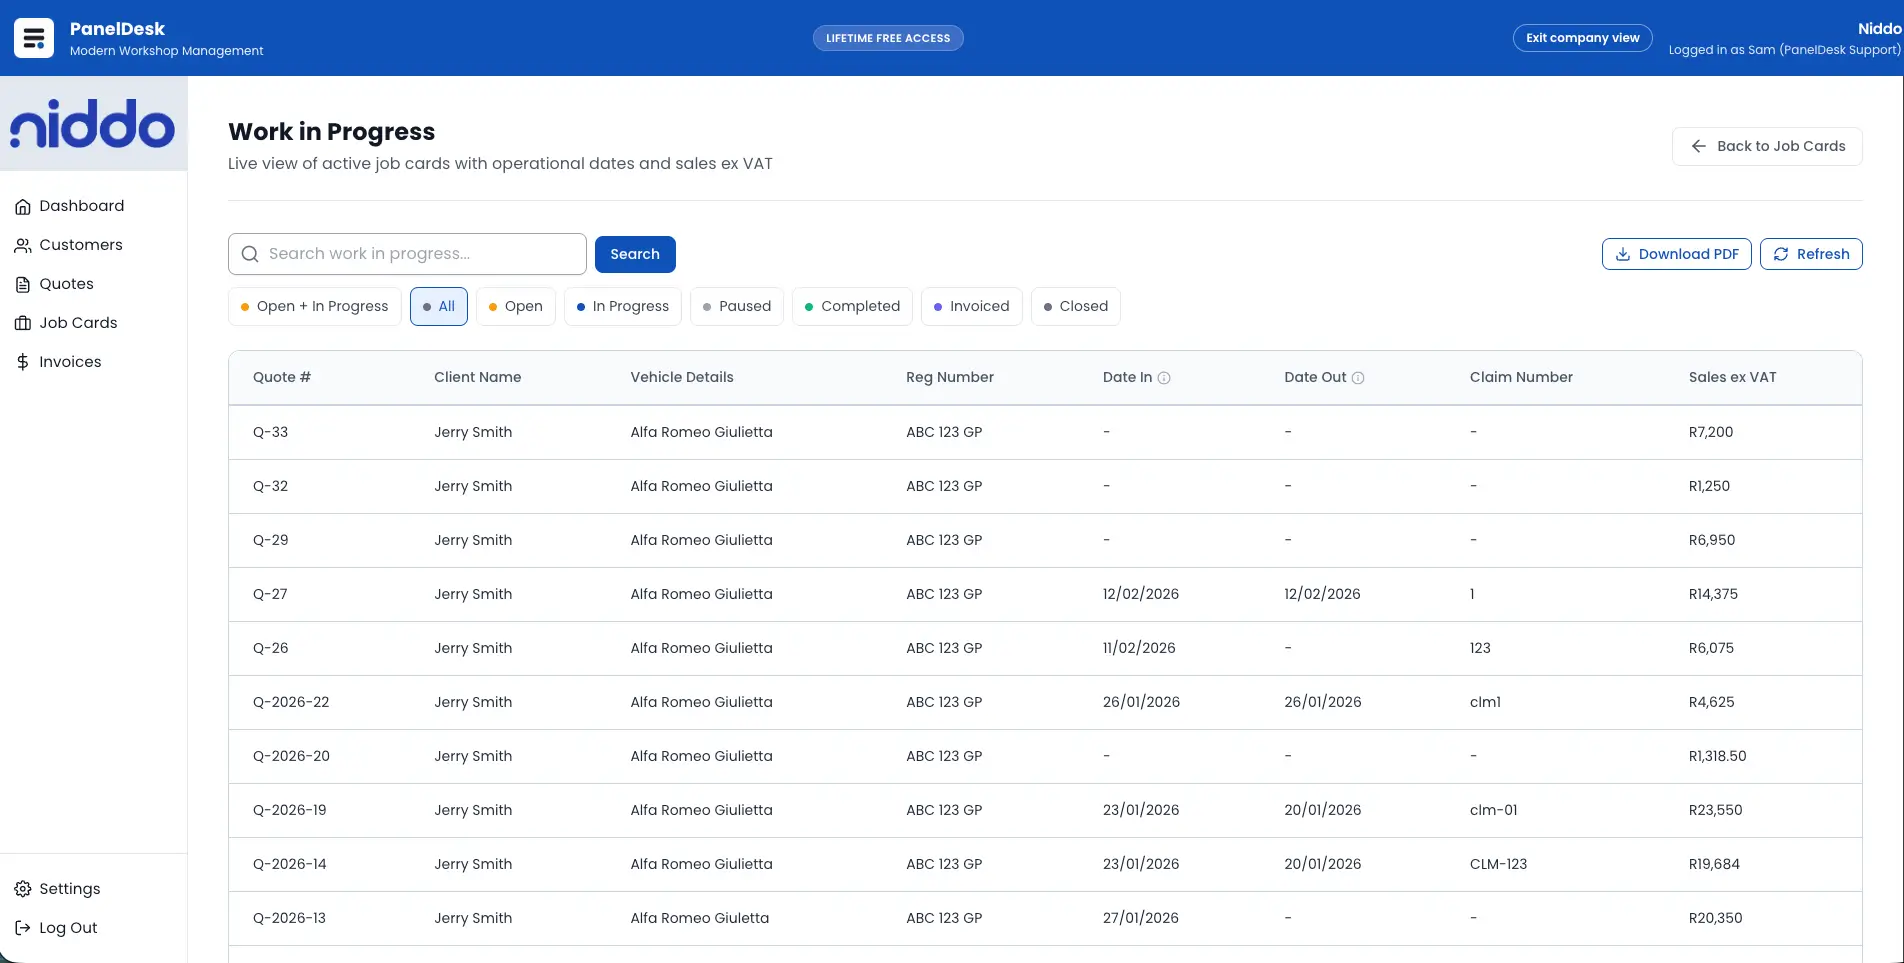Viewport: 1904px width, 963px height.
Task: Click the Customers people icon in the sidebar
Action: (x=23, y=245)
